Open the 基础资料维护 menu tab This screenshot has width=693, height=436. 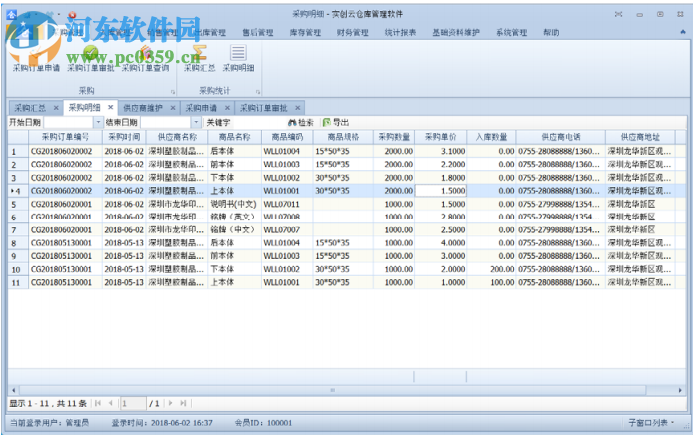[x=456, y=32]
